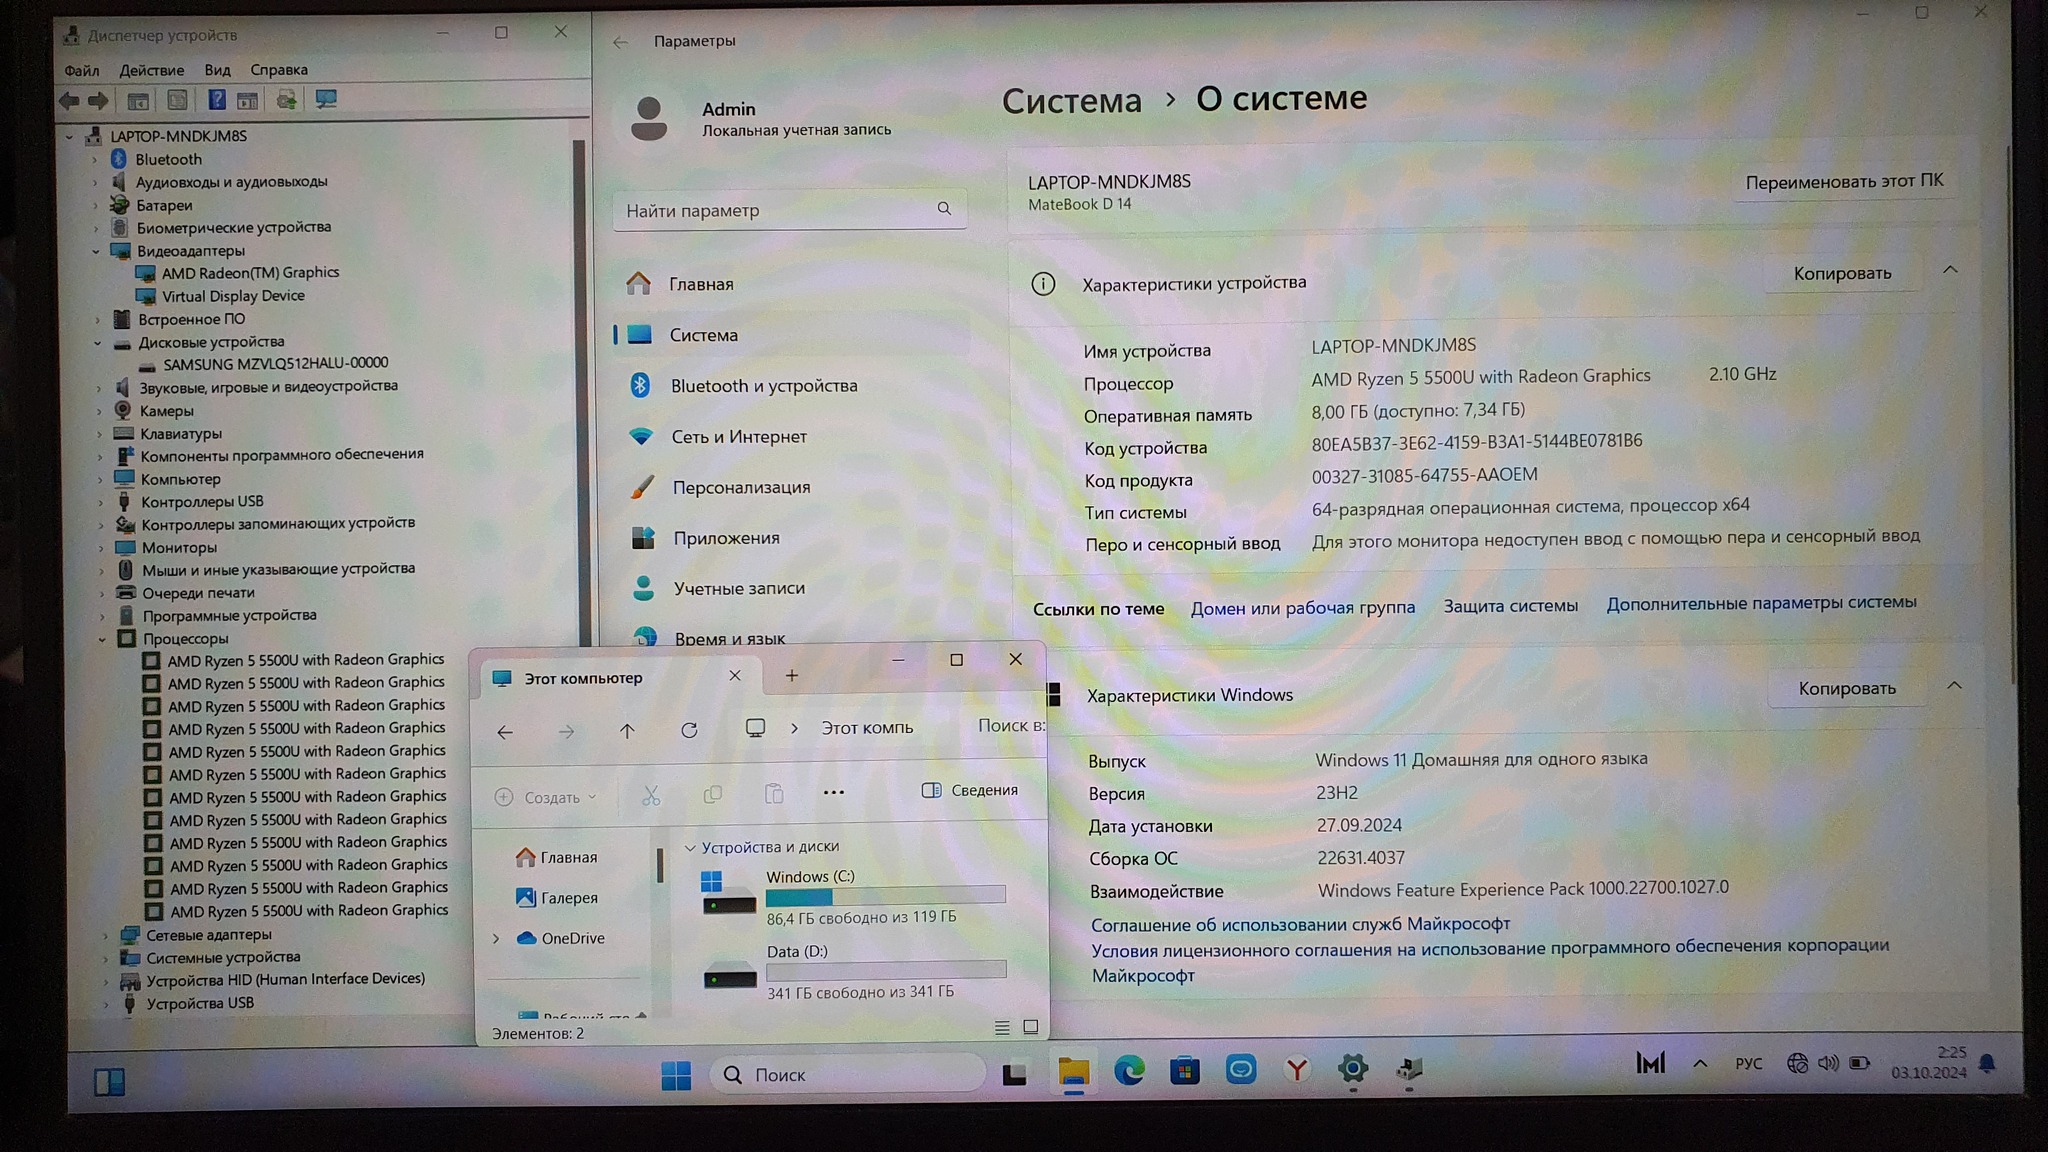Switch Explorer to the details list view
2048x1152 pixels.
click(x=1002, y=1027)
